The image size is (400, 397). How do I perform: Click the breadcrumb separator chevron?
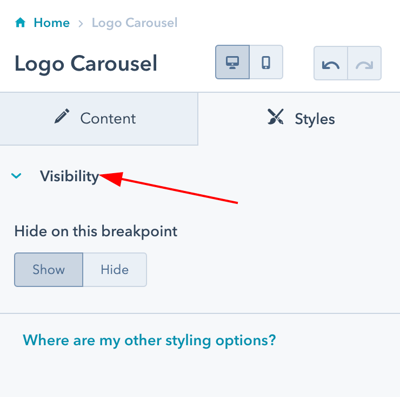[80, 24]
